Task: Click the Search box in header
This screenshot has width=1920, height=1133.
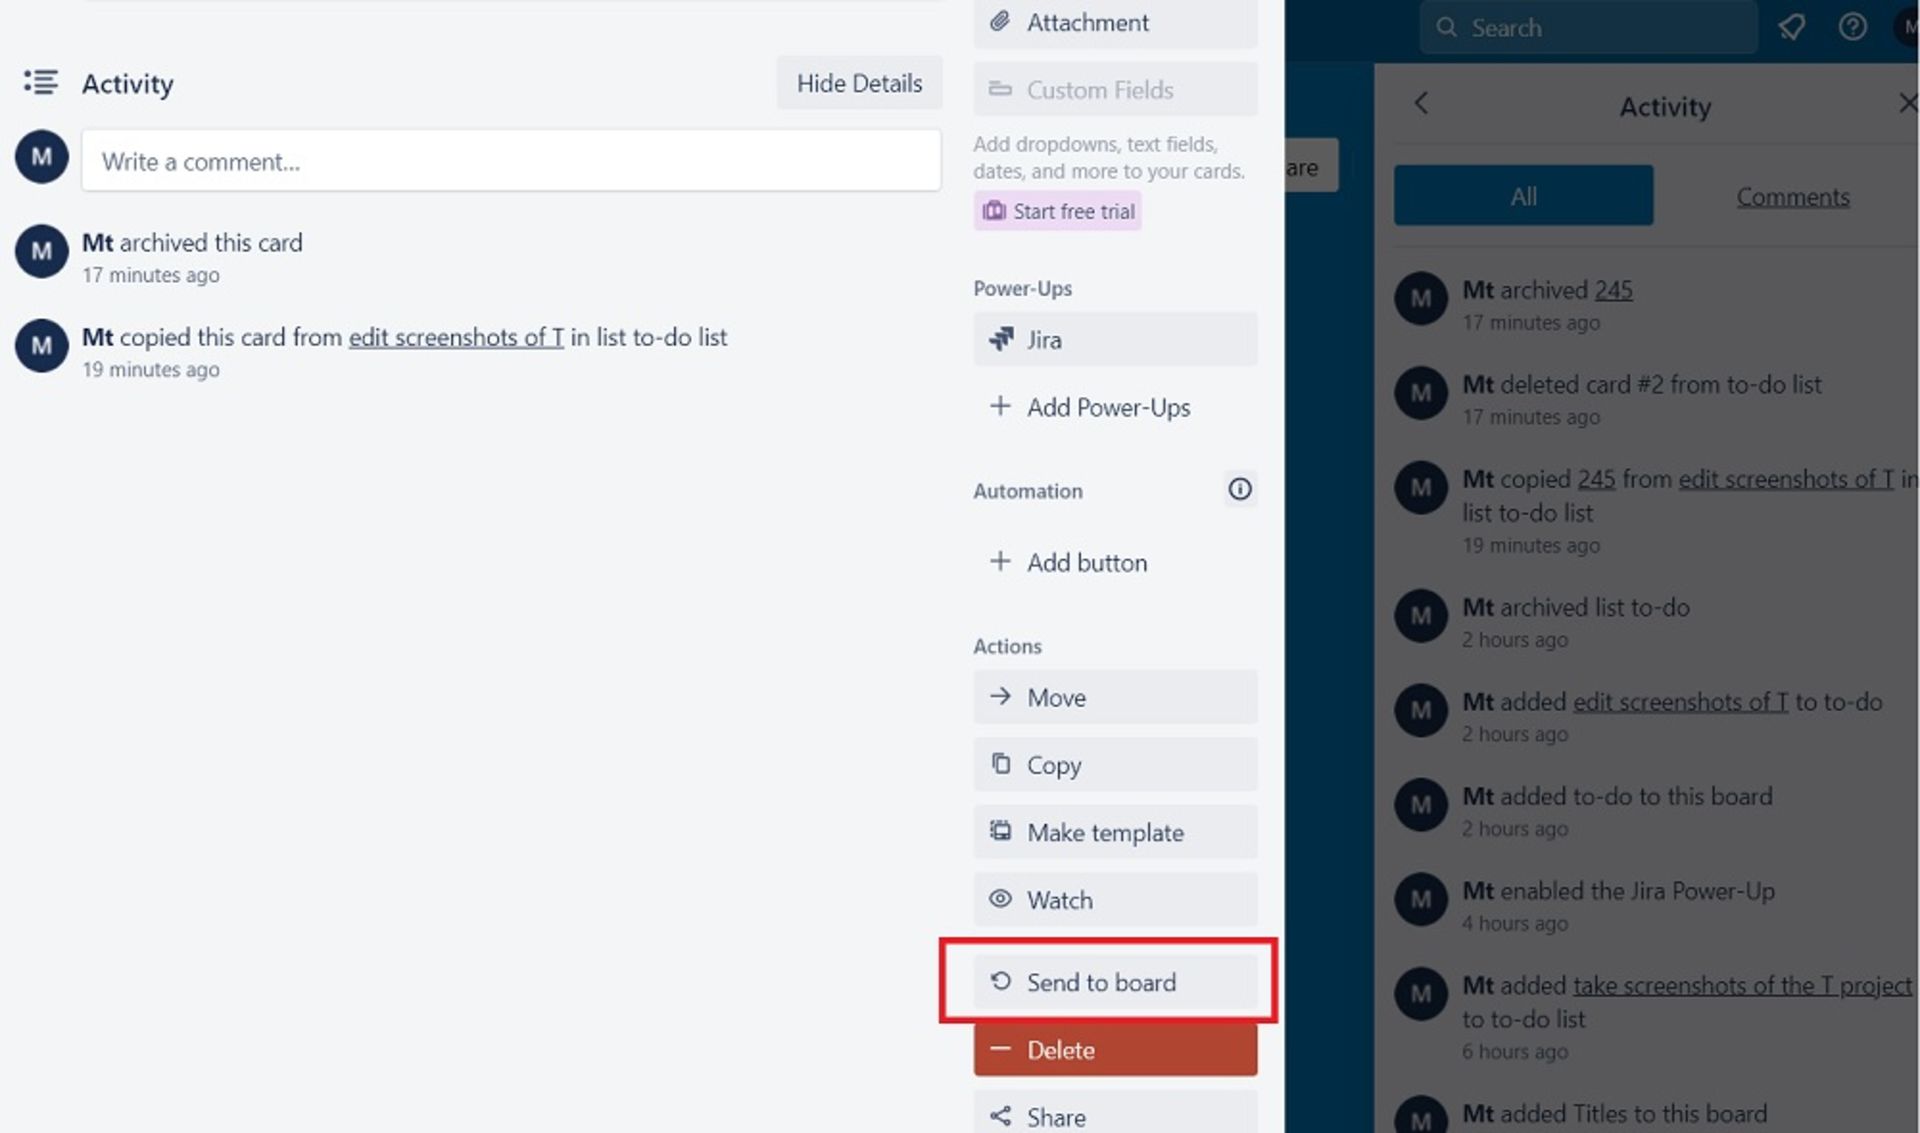Action: [x=1588, y=28]
